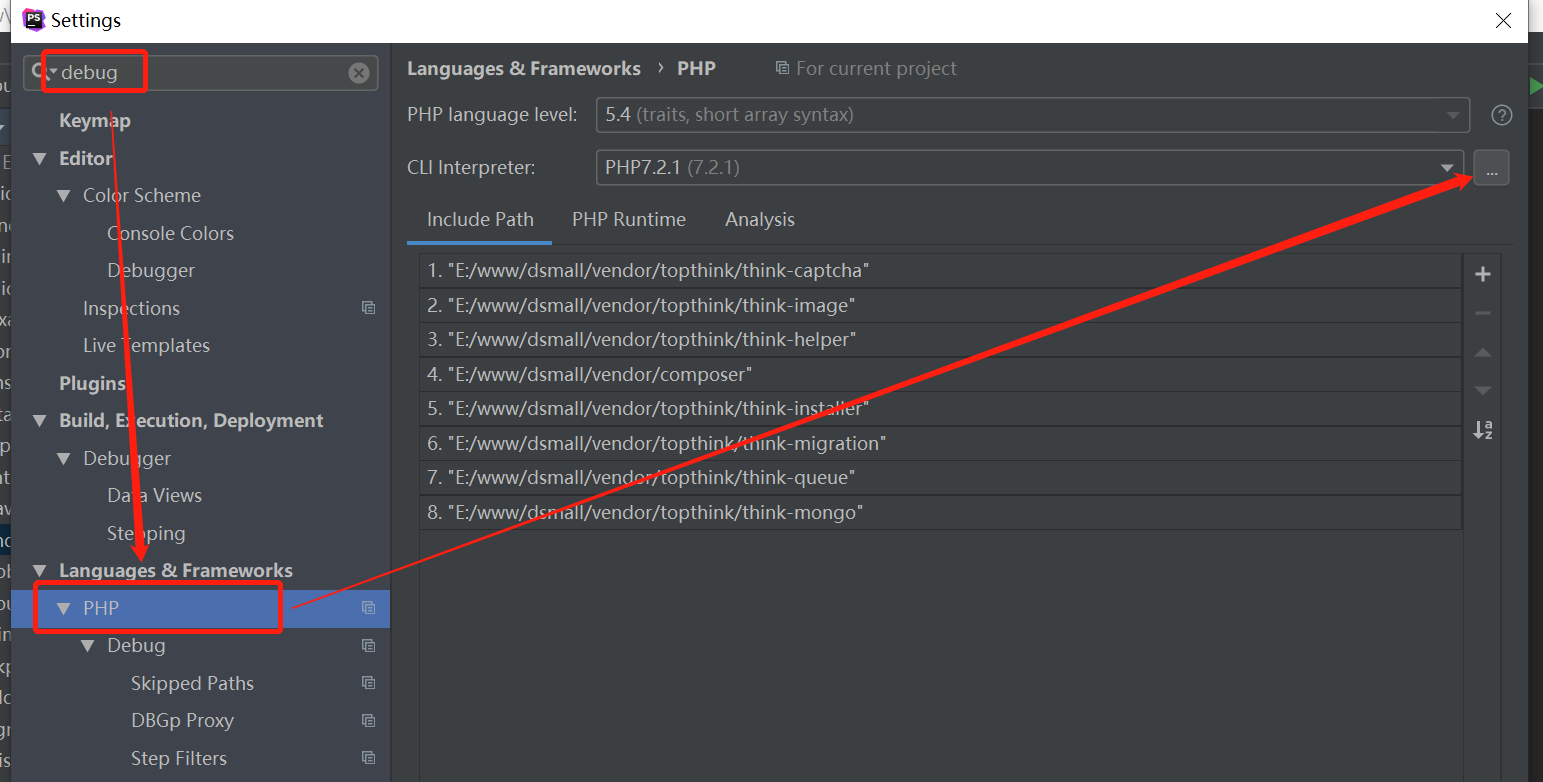
Task: Focus the settings search field
Action: 200,73
